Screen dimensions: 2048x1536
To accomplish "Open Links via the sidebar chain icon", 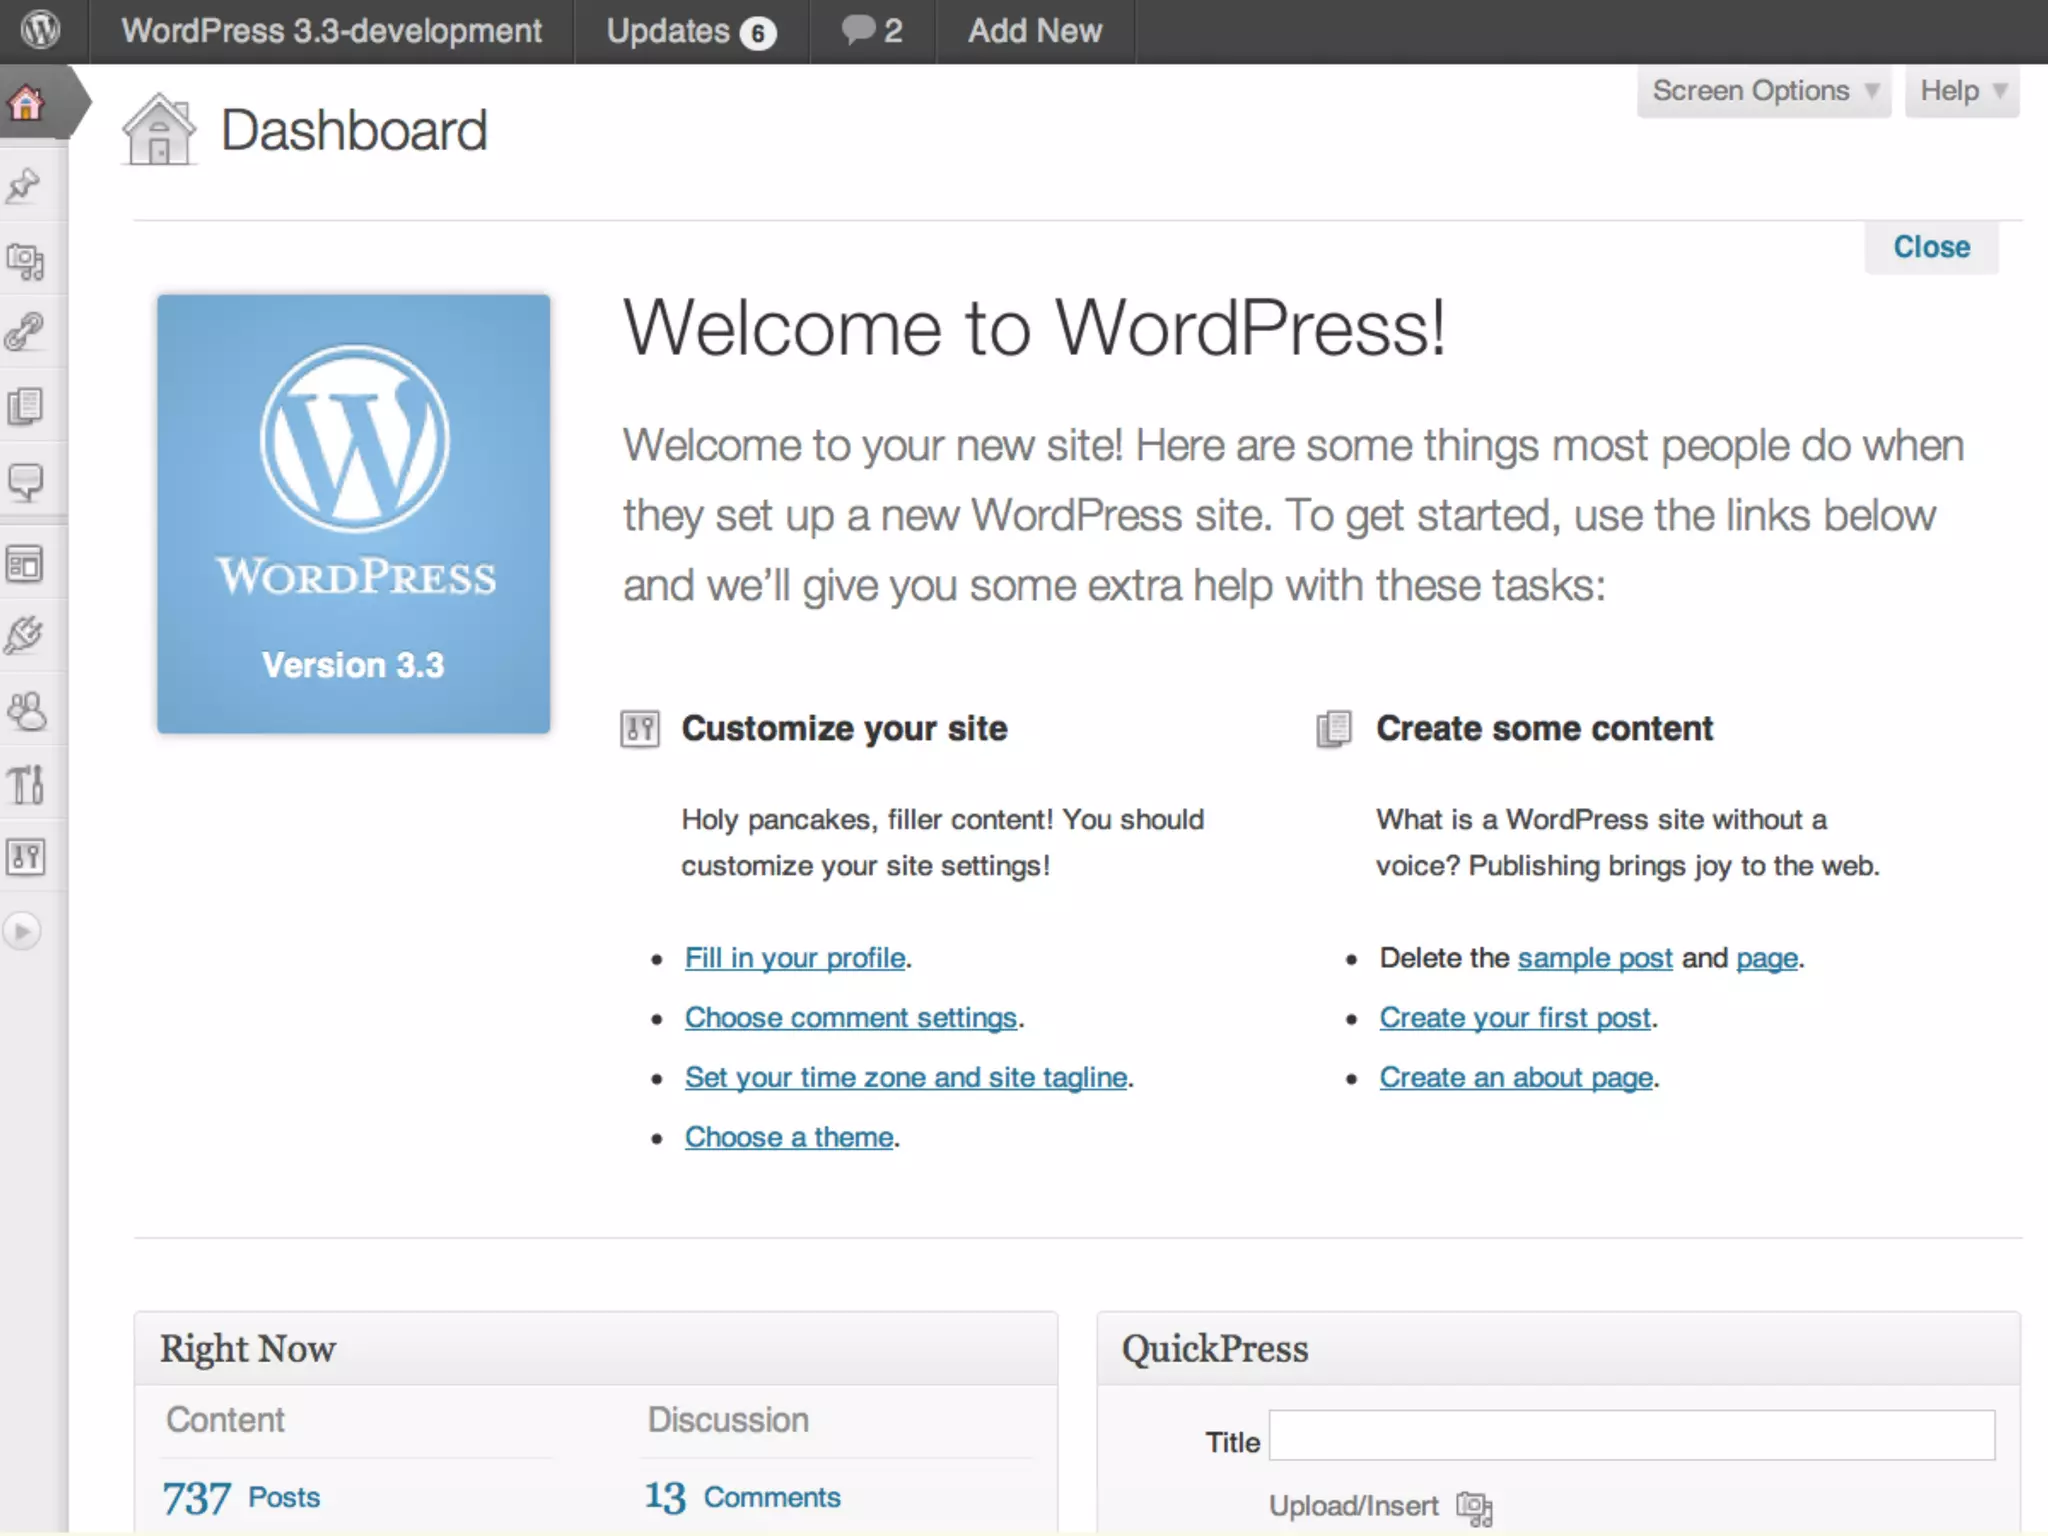I will (25, 332).
